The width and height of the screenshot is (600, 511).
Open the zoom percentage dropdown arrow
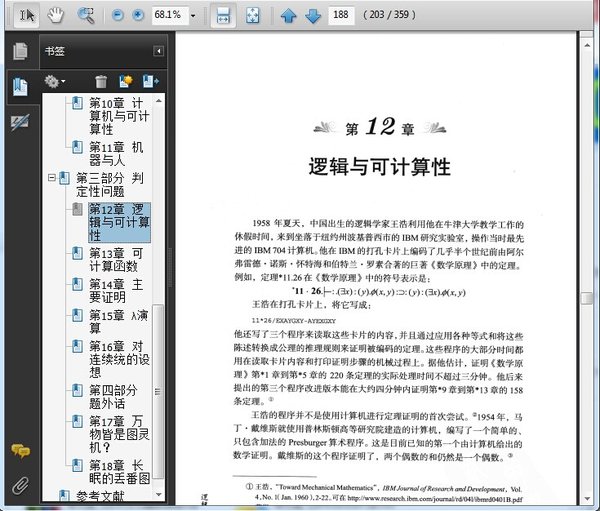[x=193, y=15]
